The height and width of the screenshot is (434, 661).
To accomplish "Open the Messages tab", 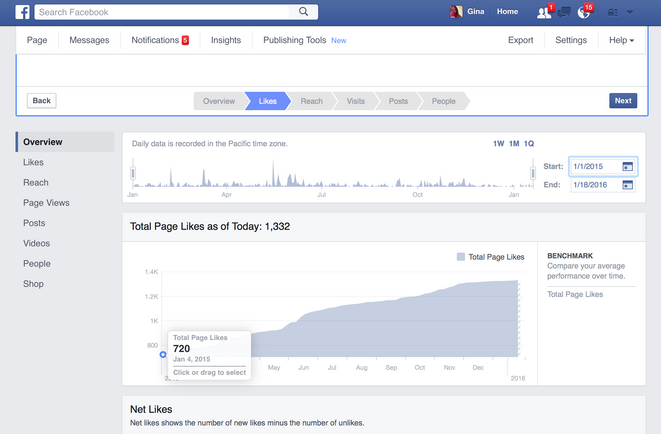I will (89, 40).
